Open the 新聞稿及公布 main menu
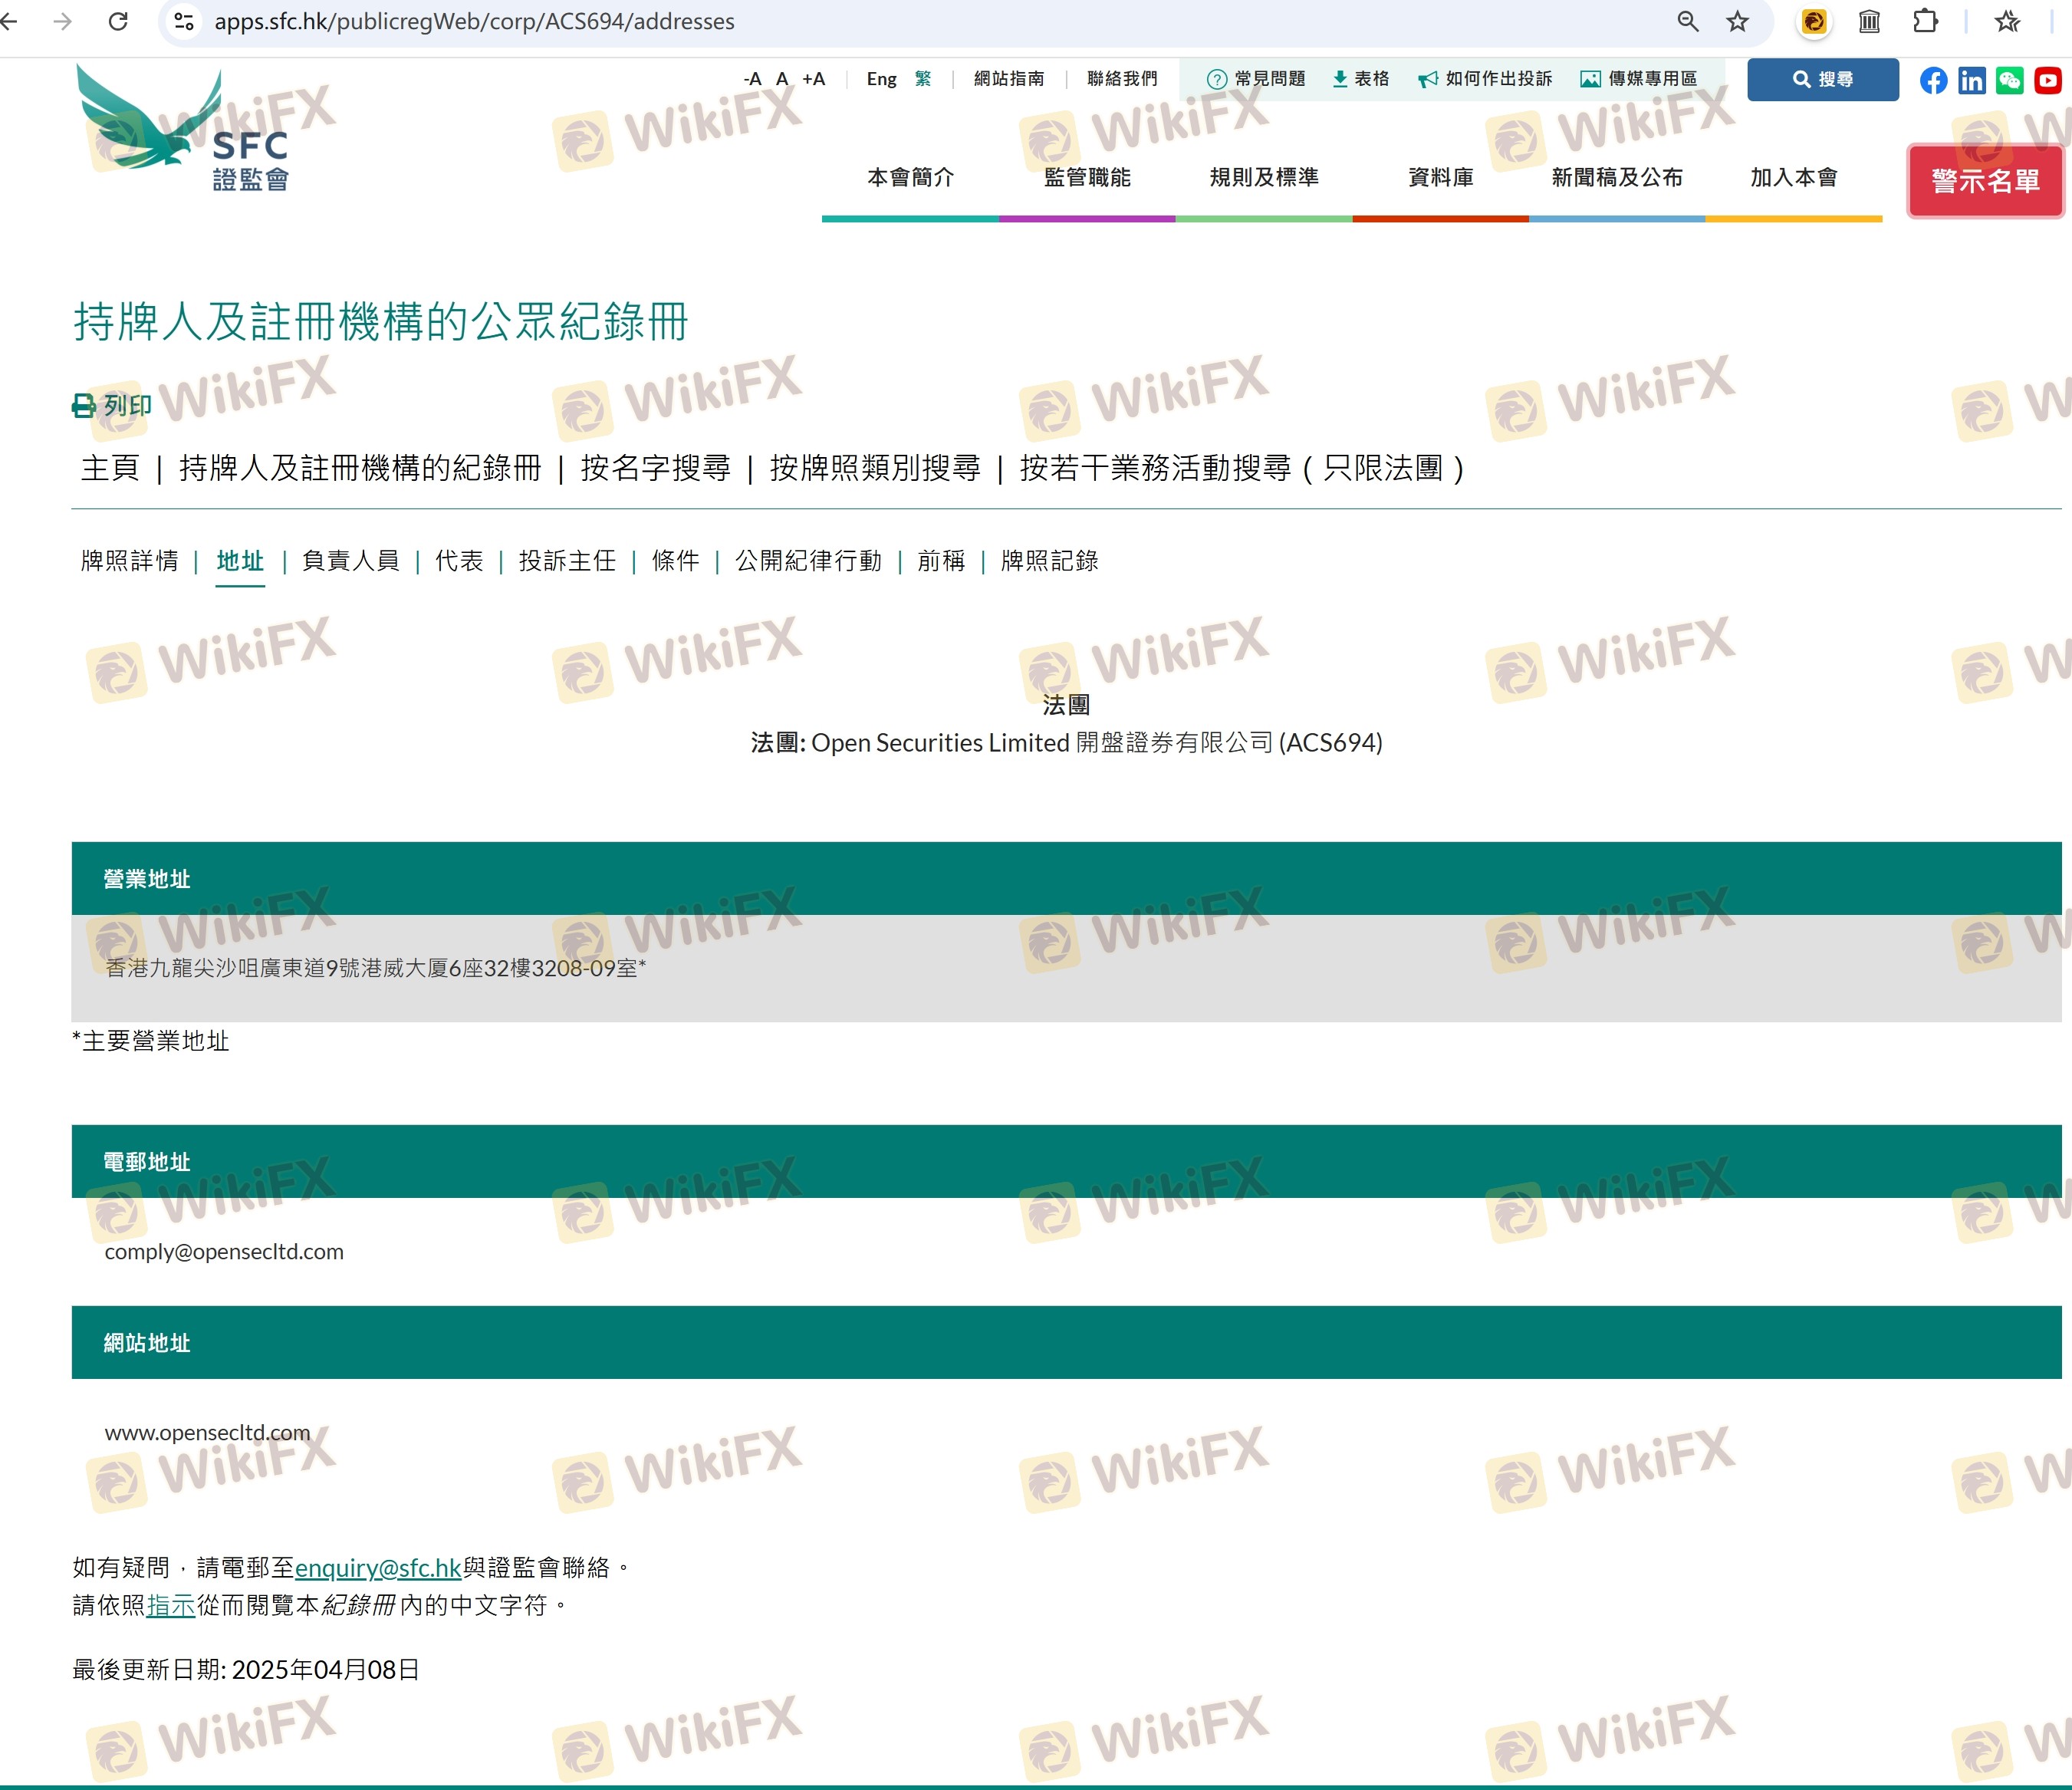Image resolution: width=2072 pixels, height=1790 pixels. [x=1617, y=178]
